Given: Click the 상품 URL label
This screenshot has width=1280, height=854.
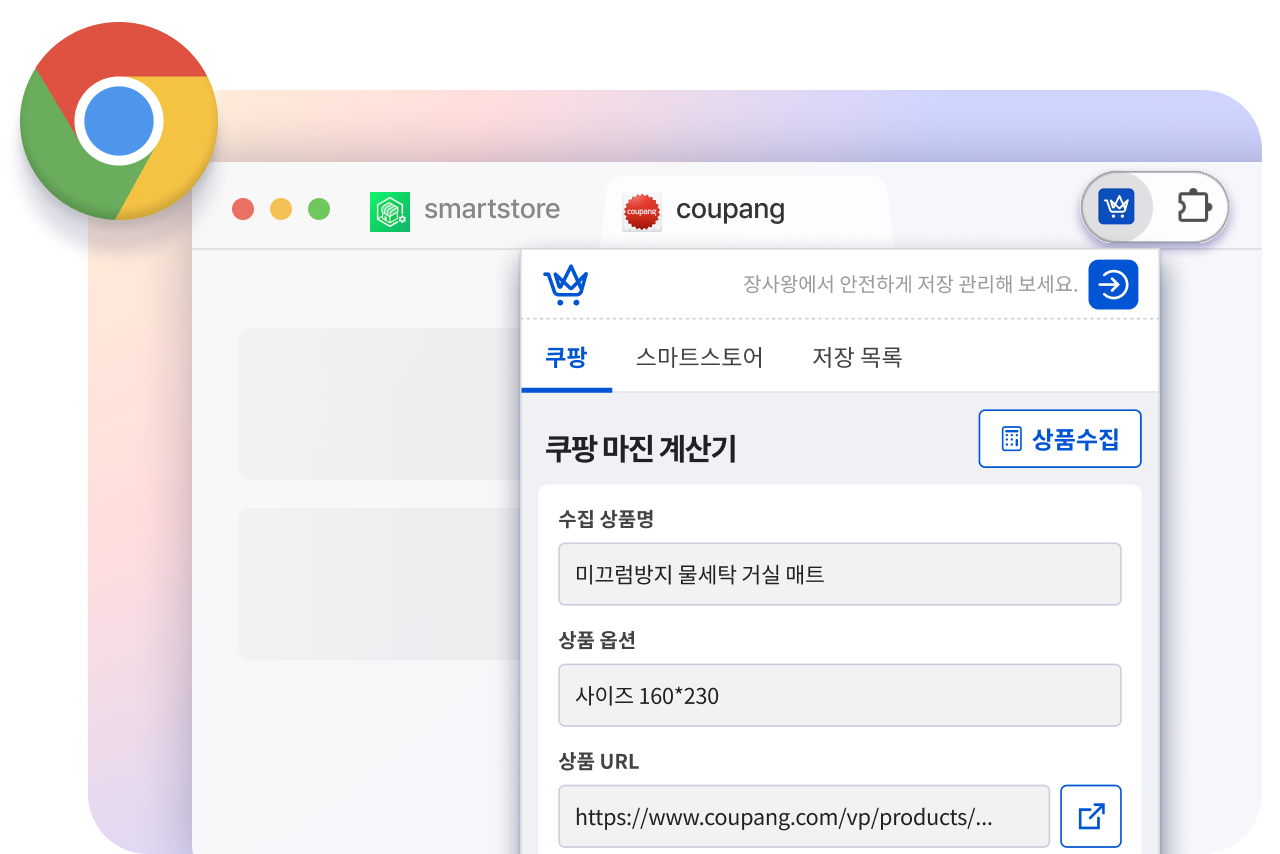Looking at the screenshot, I should tap(599, 761).
